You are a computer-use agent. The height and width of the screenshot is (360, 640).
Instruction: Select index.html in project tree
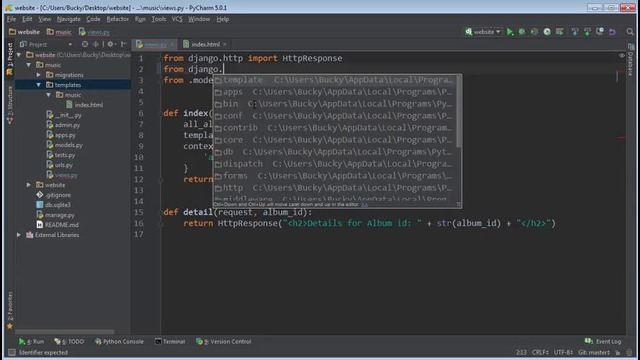click(84, 105)
